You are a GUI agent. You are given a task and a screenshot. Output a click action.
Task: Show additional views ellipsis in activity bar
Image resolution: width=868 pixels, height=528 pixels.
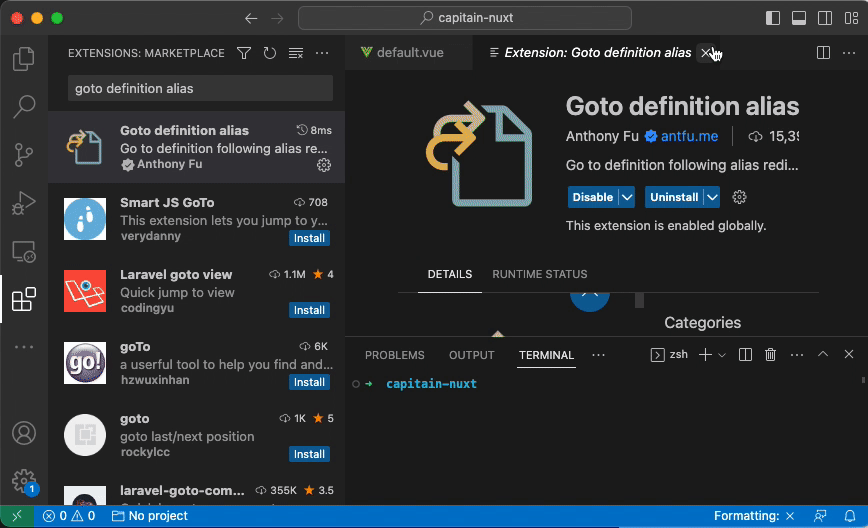click(24, 347)
